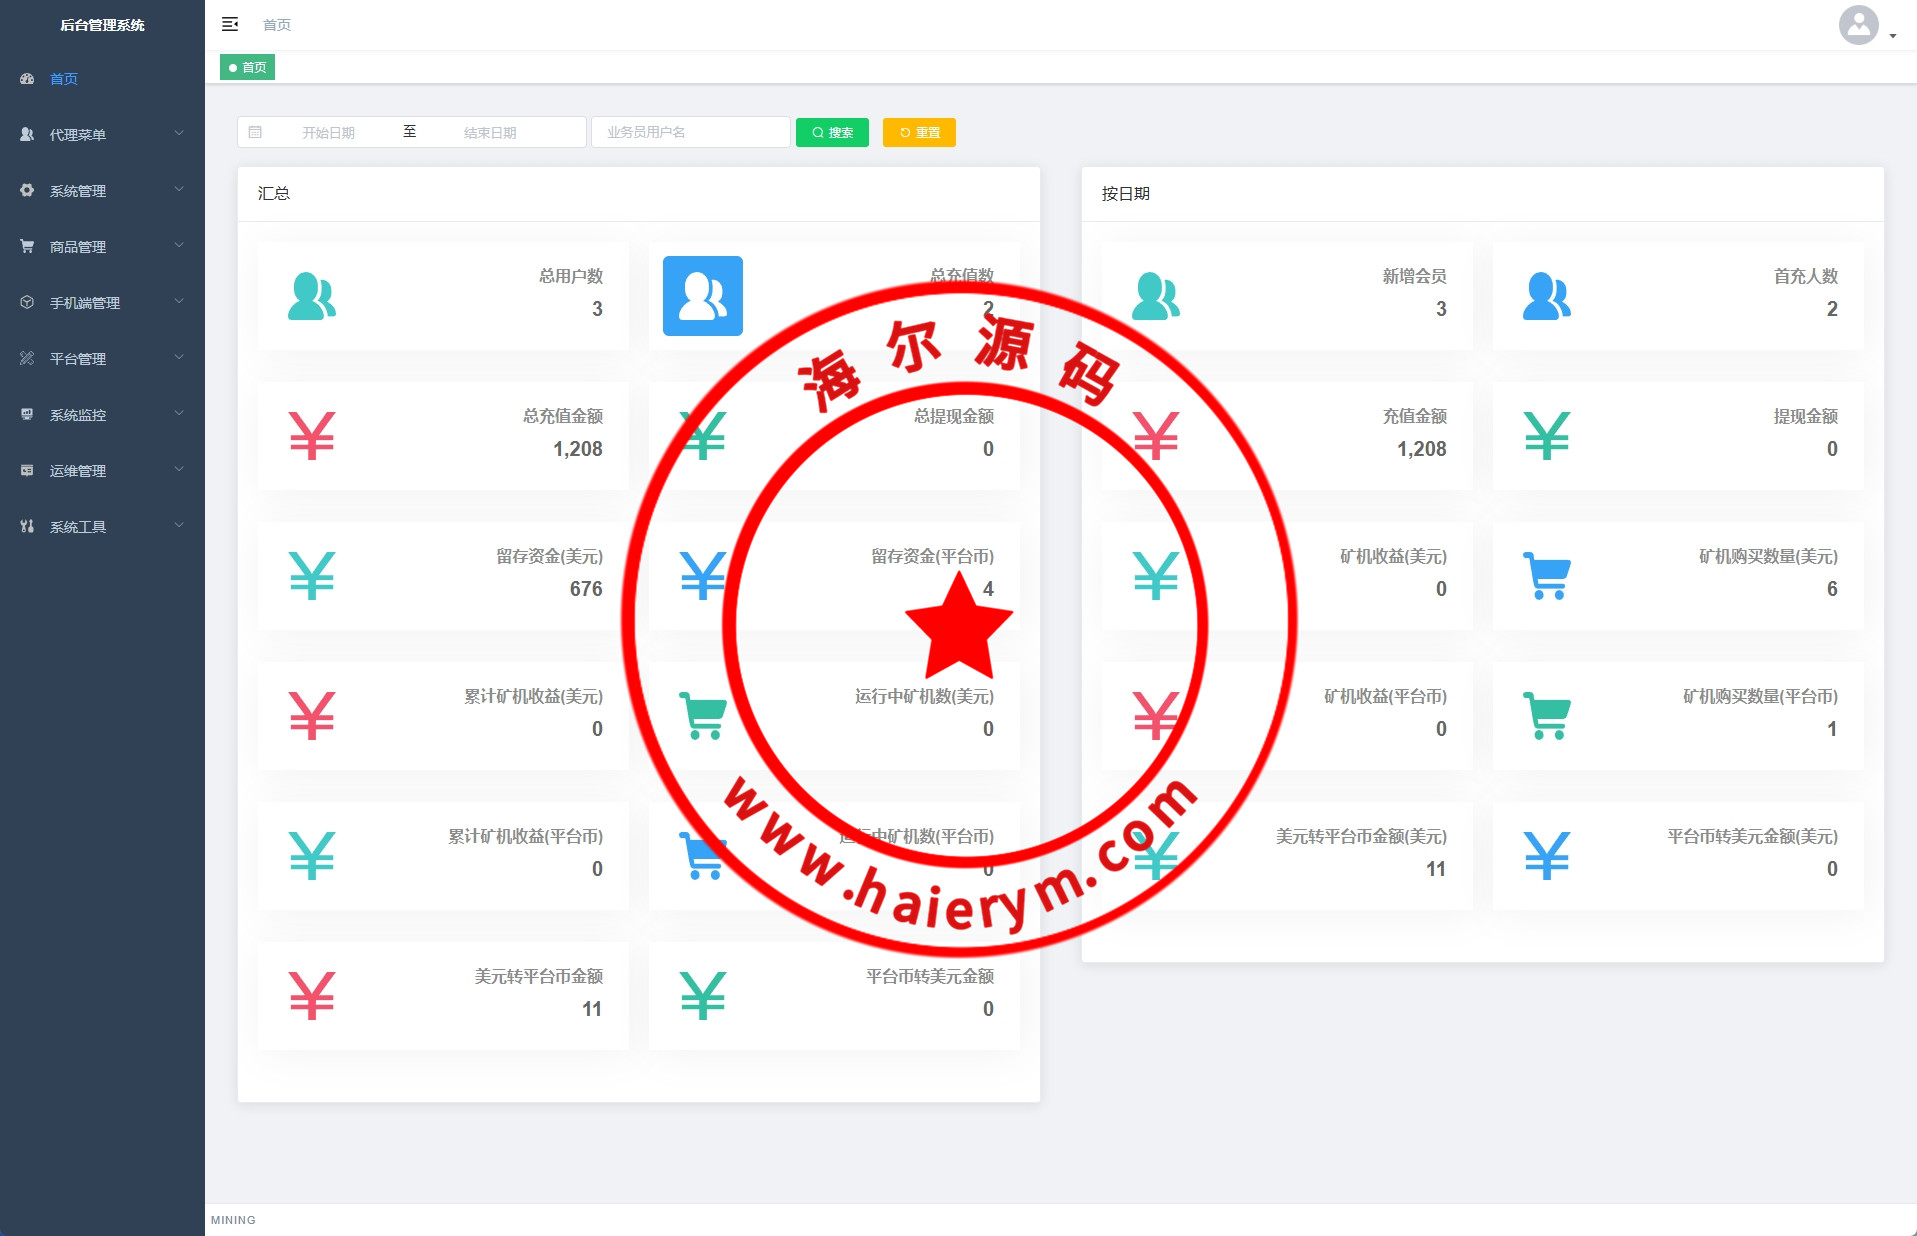Open the account dropdown arrow beside avatar

pyautogui.click(x=1893, y=36)
